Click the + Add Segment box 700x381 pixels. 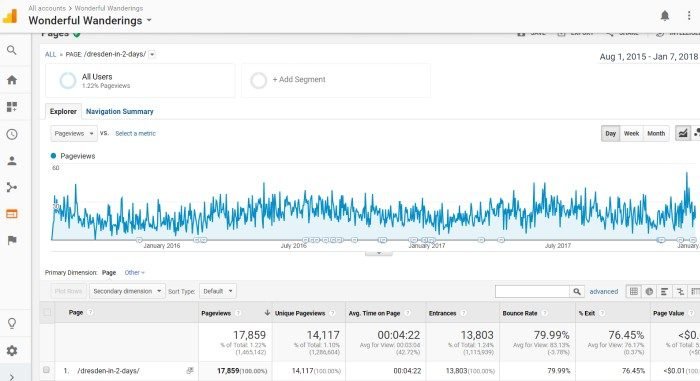point(336,80)
